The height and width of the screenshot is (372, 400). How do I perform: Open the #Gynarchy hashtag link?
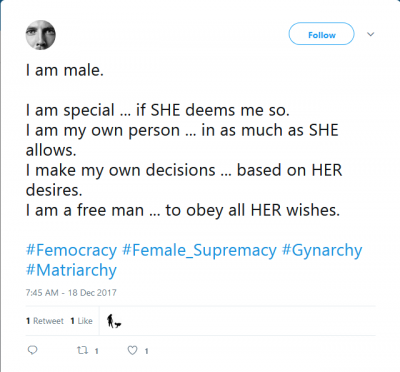(322, 250)
